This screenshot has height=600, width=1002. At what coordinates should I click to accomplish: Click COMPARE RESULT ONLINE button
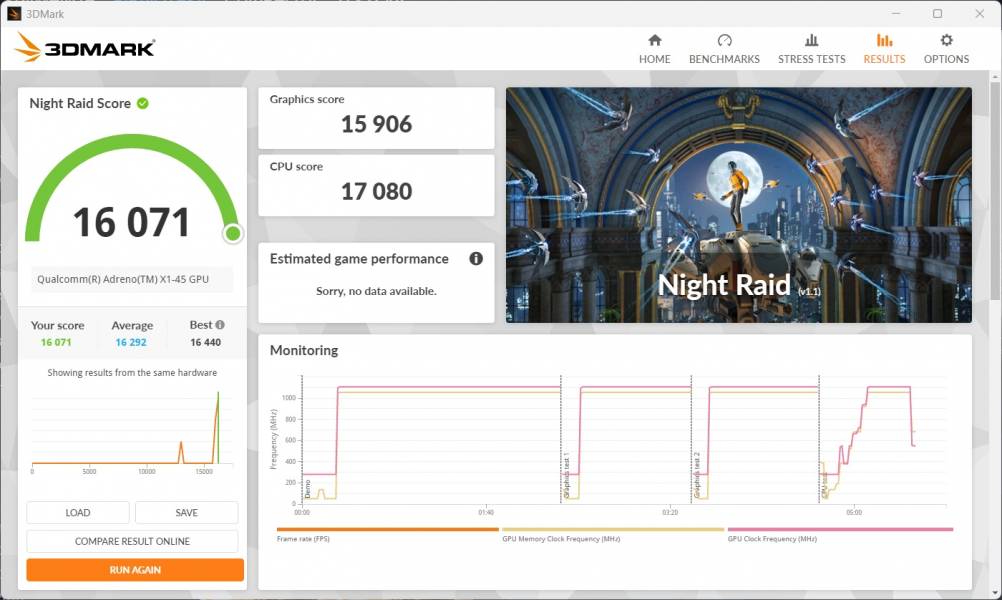tap(132, 541)
